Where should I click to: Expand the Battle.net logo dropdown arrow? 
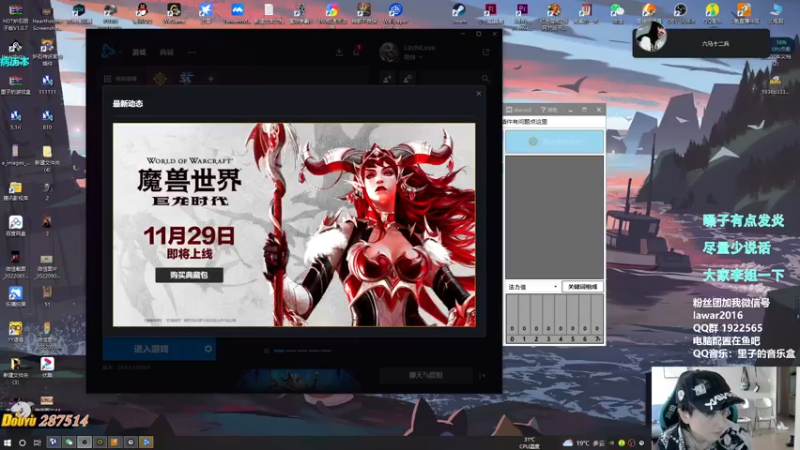(x=120, y=52)
